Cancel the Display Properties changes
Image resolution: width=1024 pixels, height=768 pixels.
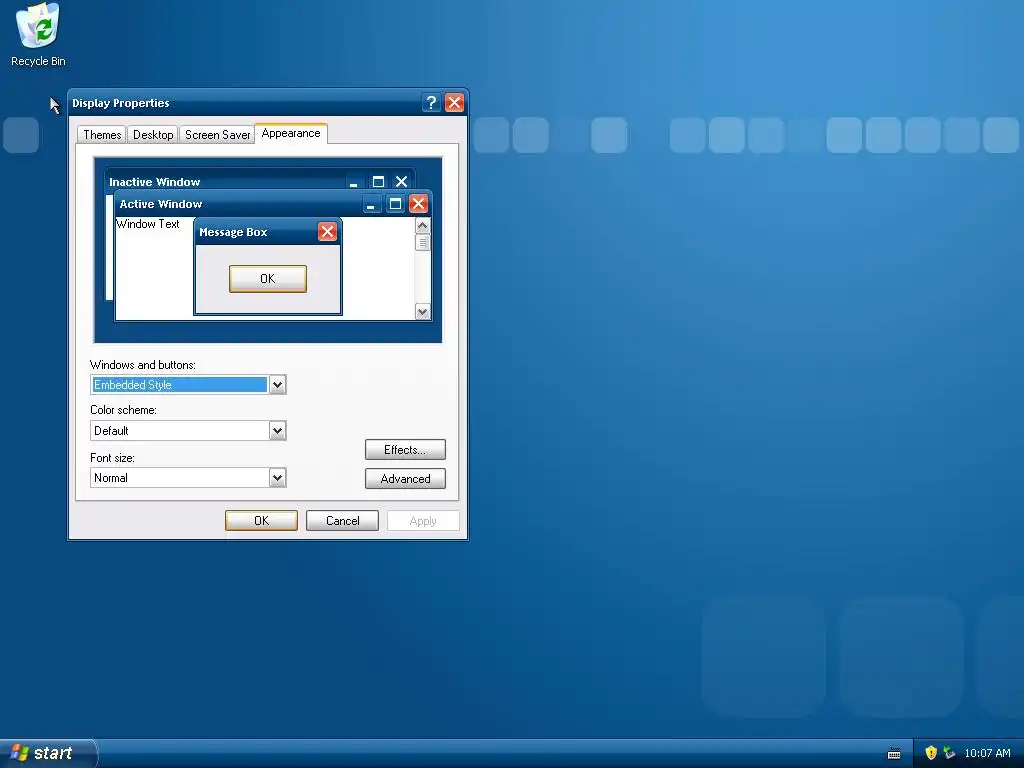[342, 520]
